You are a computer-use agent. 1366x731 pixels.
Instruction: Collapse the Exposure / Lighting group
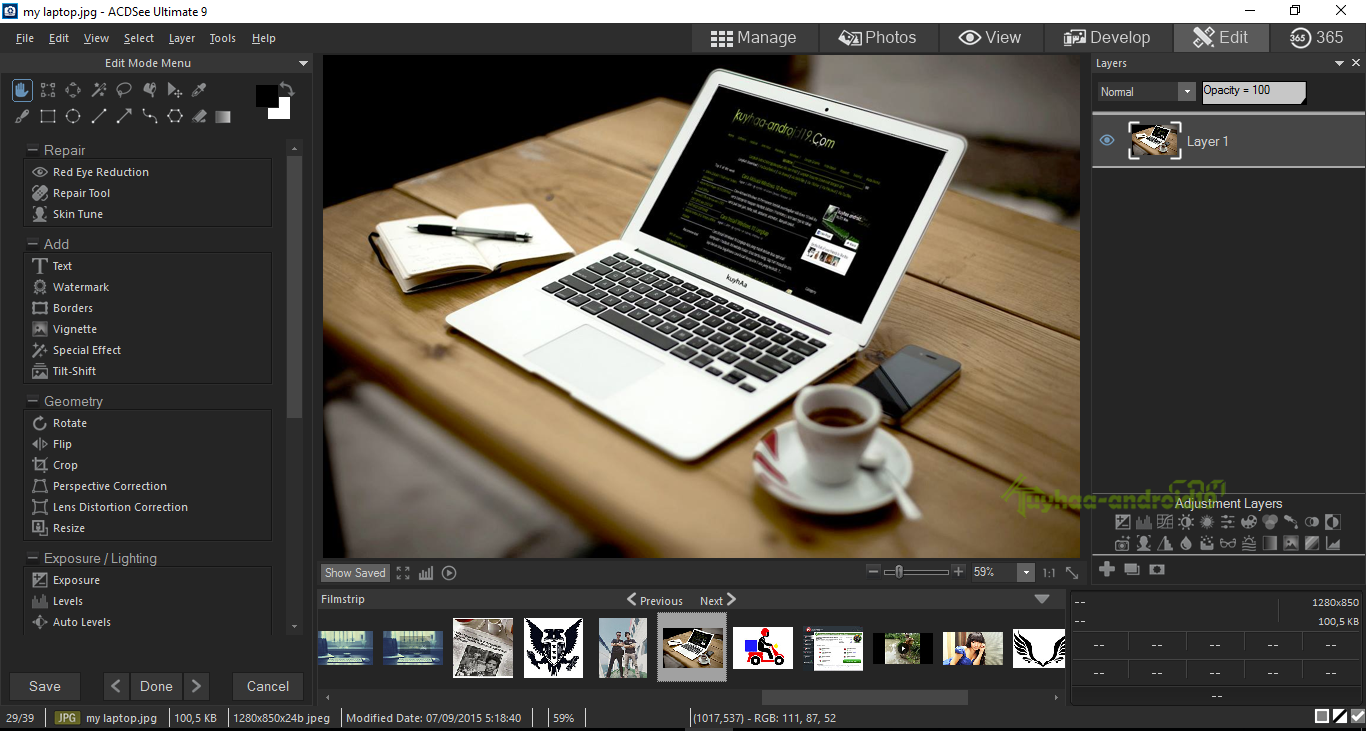tap(31, 558)
